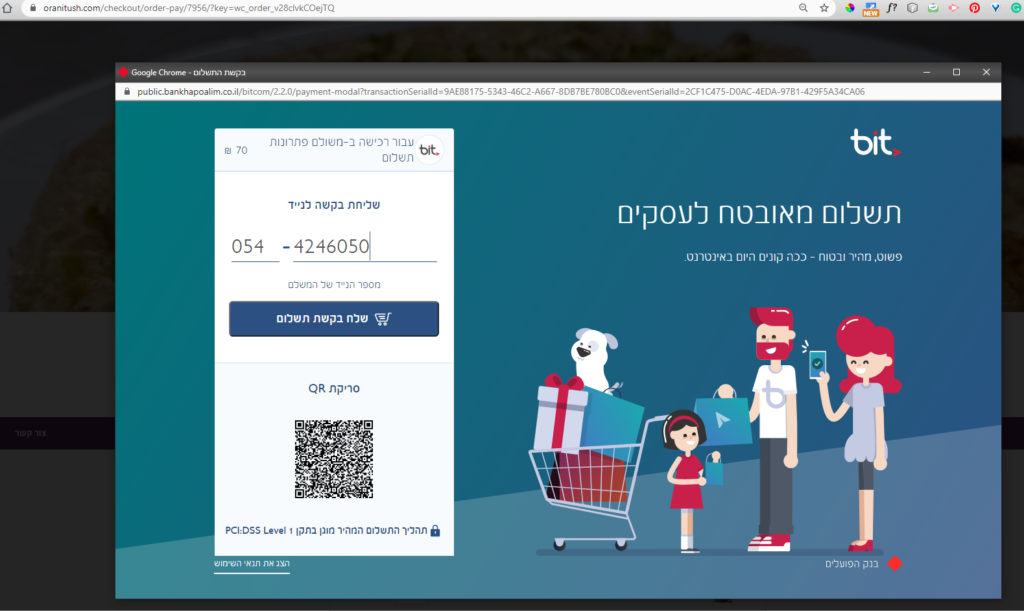The height and width of the screenshot is (611, 1024).
Task: Click the f? font extension icon
Action: (x=891, y=8)
